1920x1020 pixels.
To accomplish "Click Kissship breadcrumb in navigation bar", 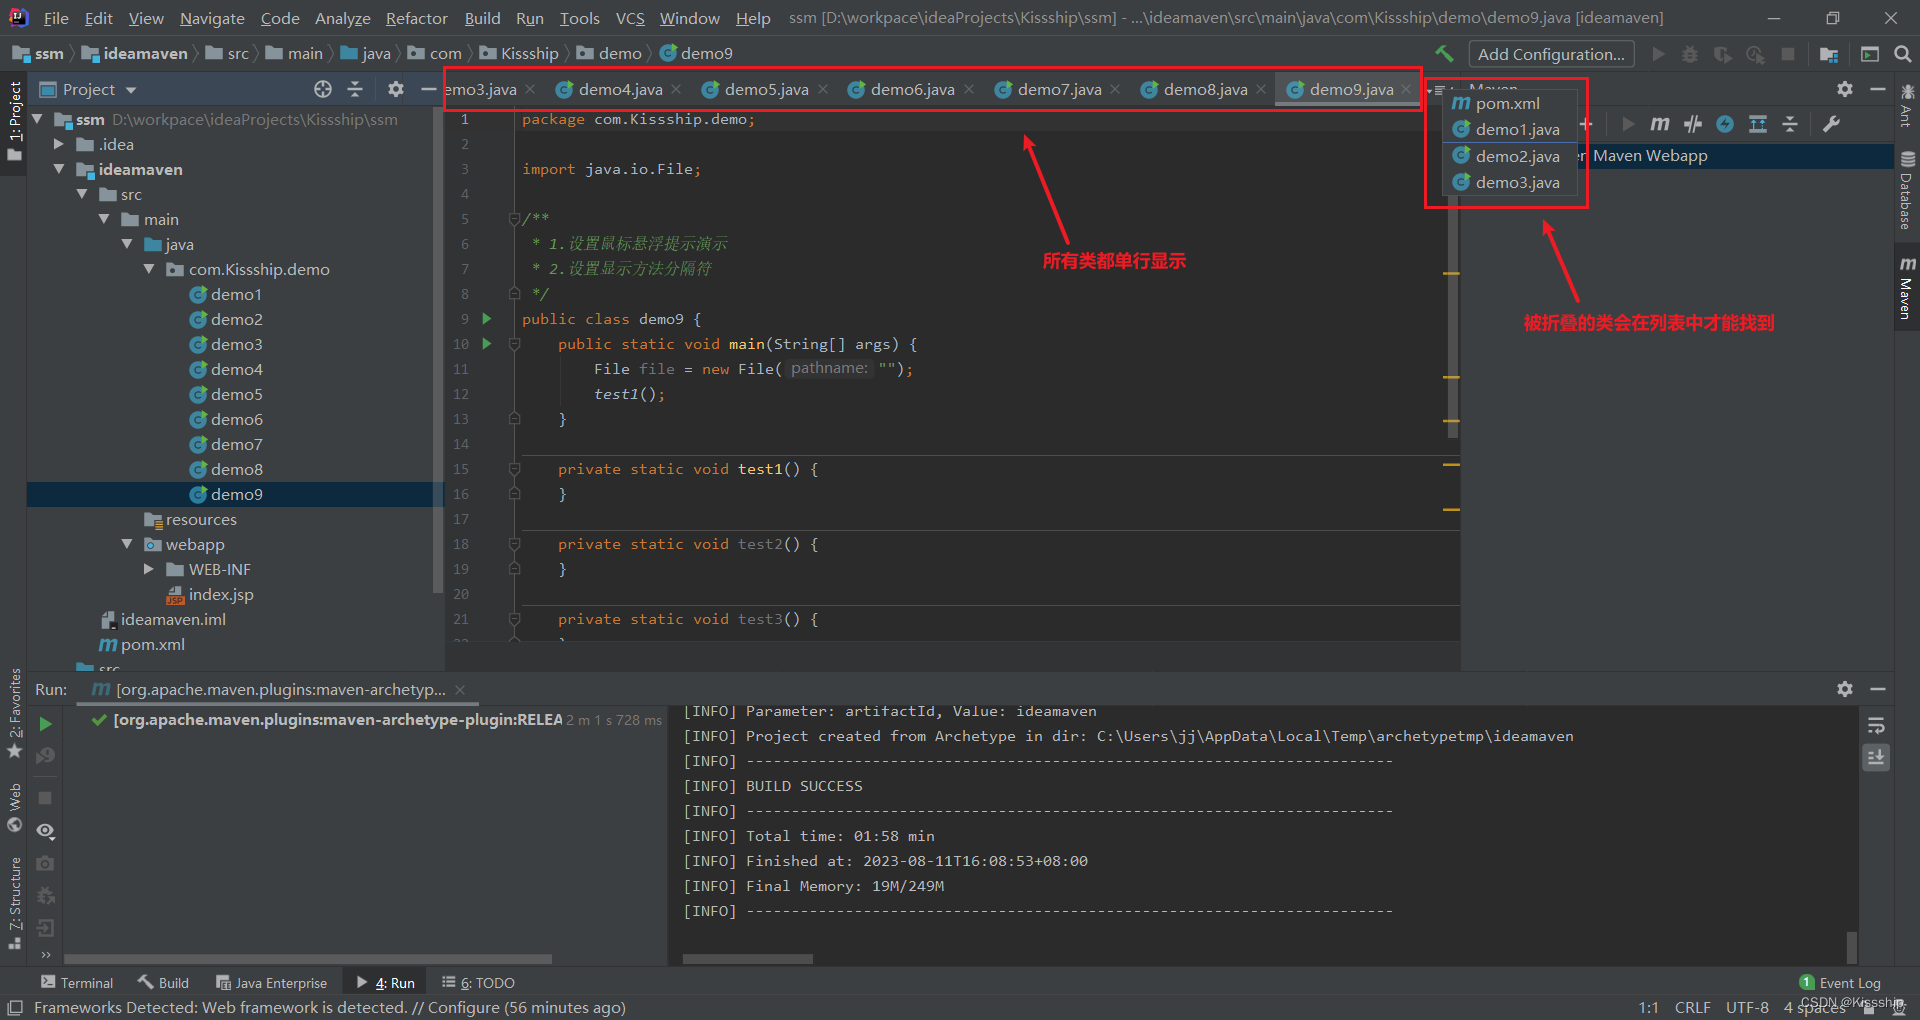I will (x=529, y=53).
